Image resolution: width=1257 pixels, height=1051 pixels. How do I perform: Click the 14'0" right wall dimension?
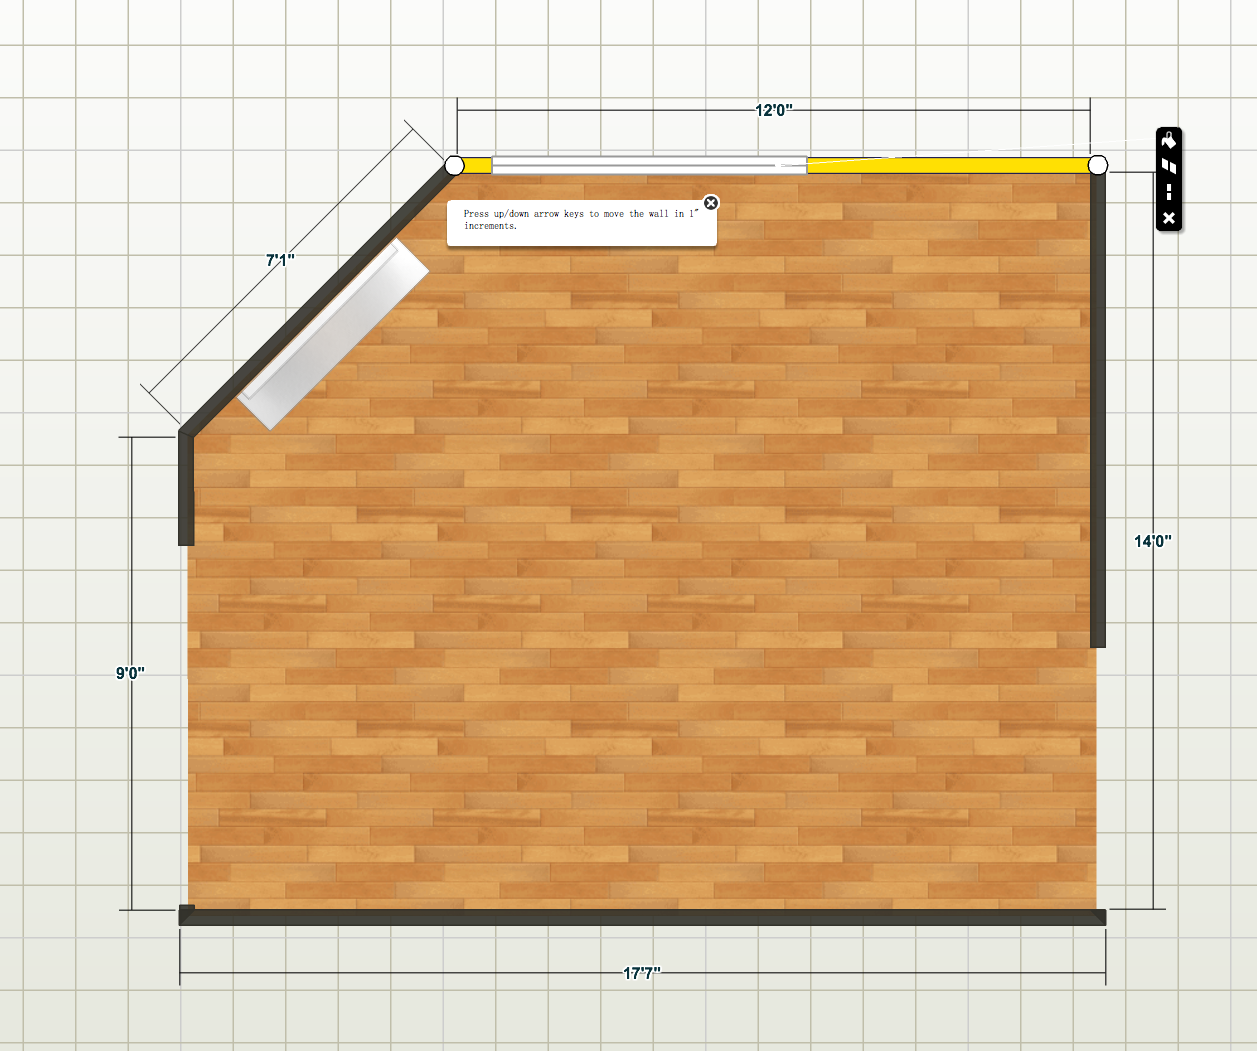click(1152, 541)
